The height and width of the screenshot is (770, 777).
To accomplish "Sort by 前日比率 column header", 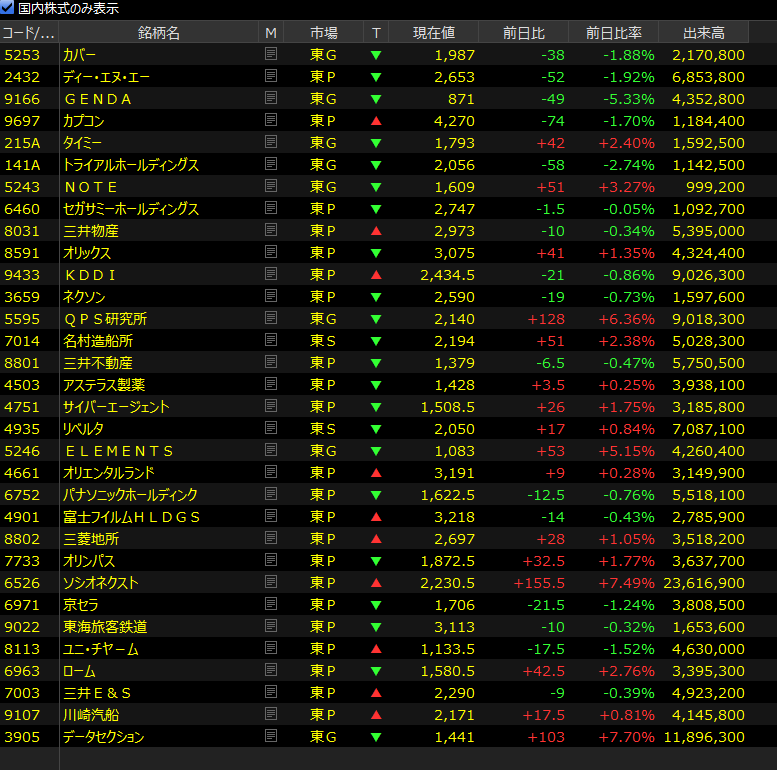I will [613, 33].
